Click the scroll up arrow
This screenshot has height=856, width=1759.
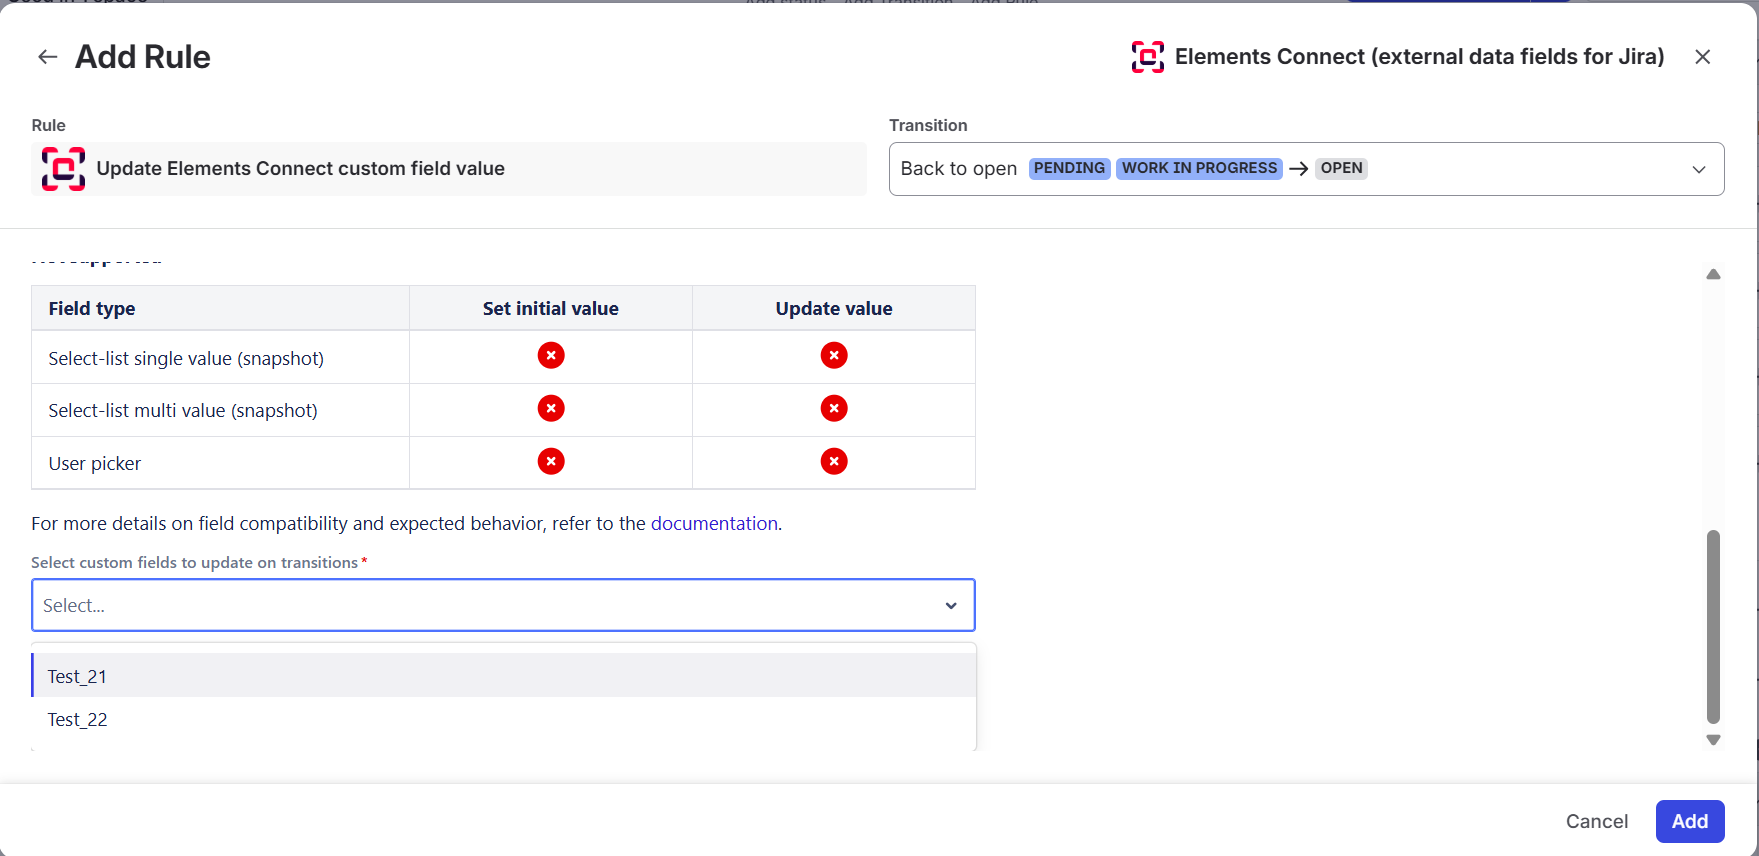click(1713, 274)
